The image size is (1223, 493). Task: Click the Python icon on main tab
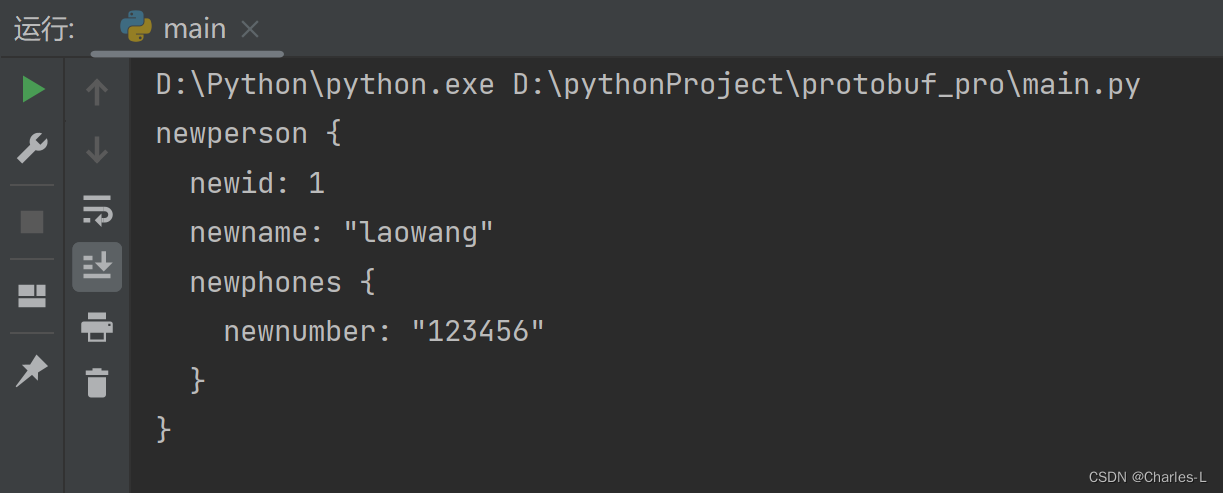point(136,28)
